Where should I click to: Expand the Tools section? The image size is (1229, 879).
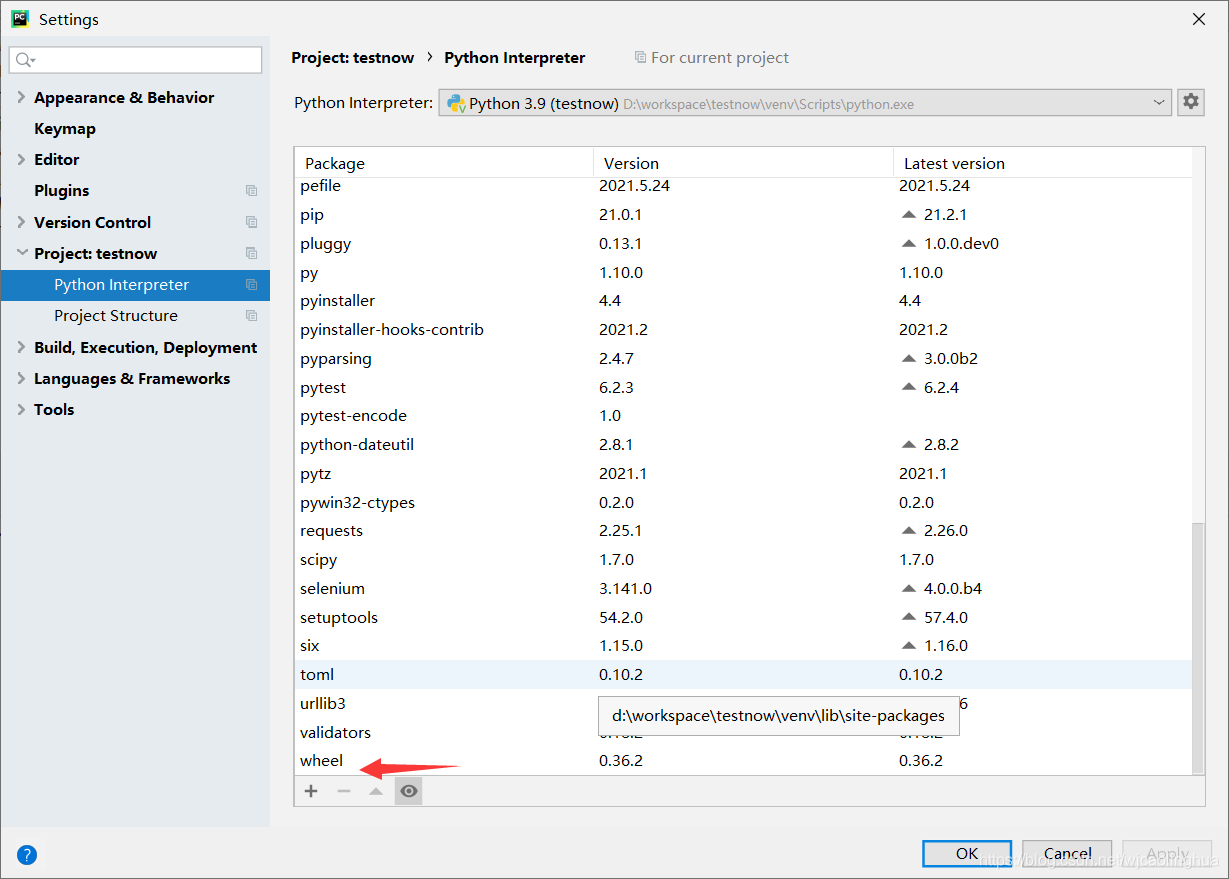tap(21, 409)
